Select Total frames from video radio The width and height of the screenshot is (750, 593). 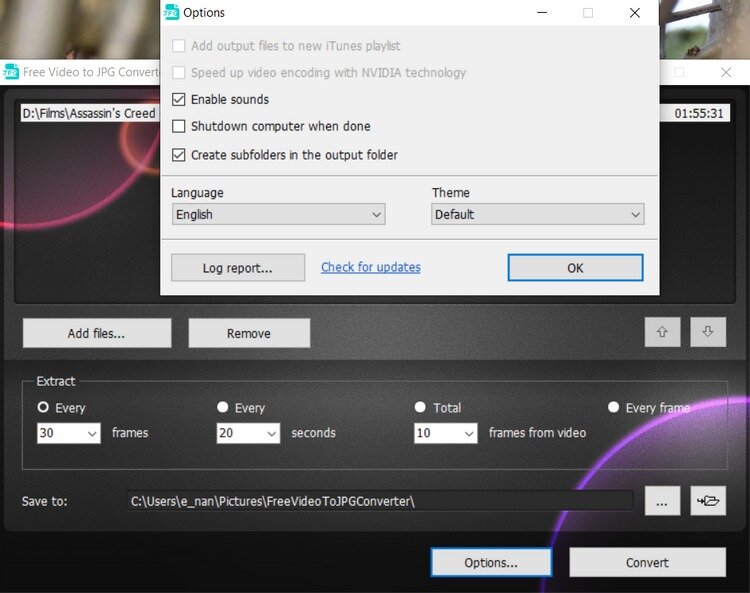tap(420, 407)
